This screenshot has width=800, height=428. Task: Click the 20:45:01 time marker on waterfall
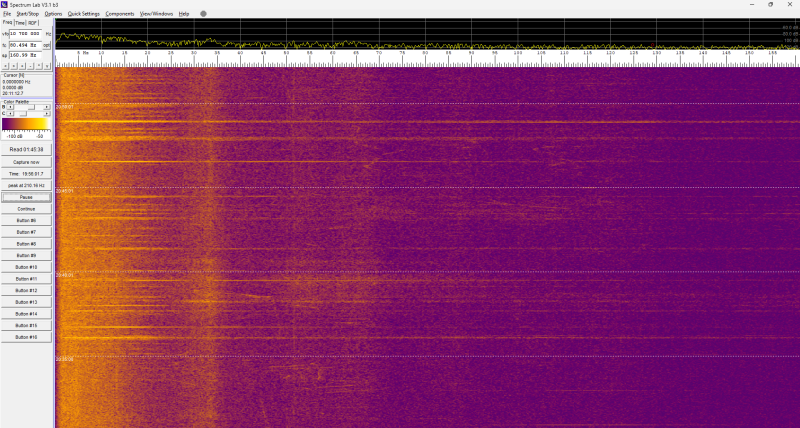tap(64, 191)
